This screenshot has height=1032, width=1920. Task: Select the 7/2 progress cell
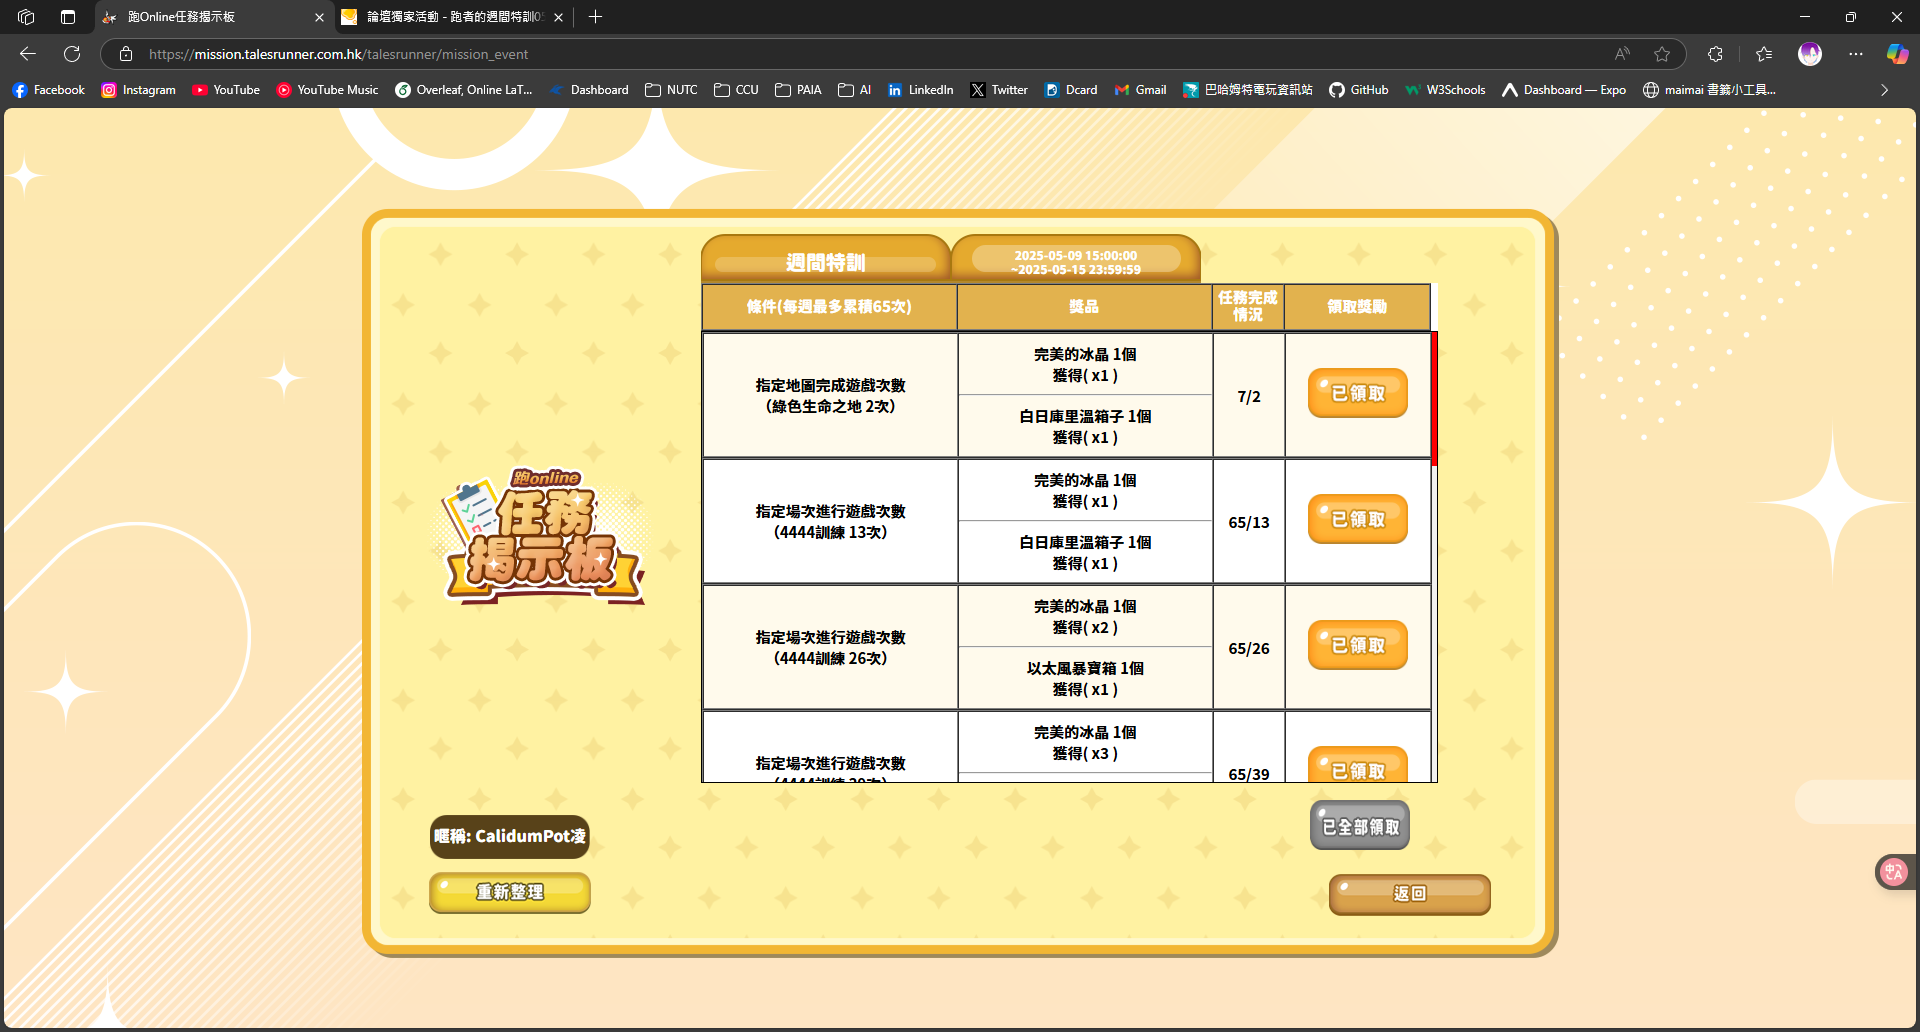(x=1249, y=396)
